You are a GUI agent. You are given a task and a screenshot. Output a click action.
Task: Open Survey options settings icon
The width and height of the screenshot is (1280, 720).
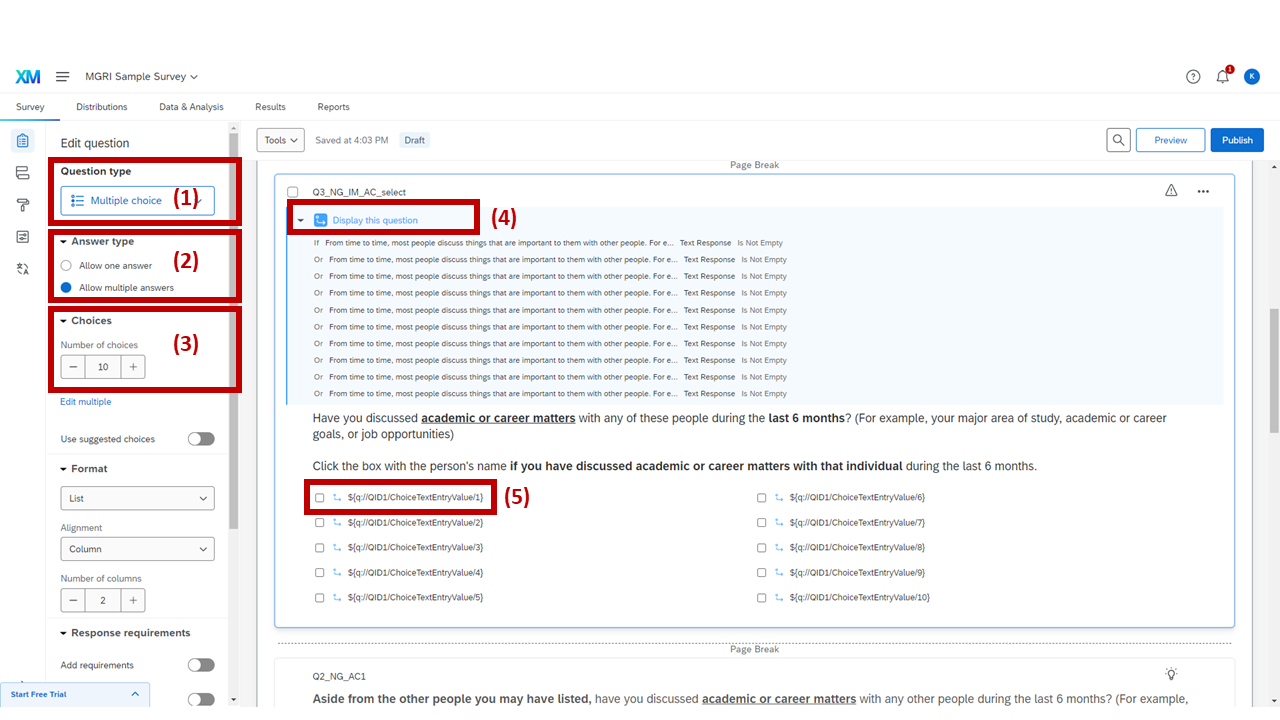coord(22,236)
